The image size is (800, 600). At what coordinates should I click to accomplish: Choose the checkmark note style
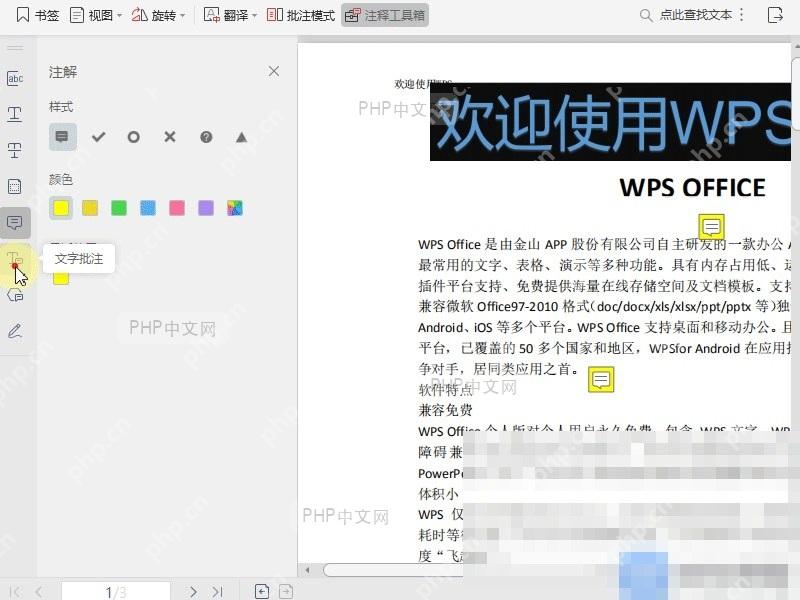pos(98,137)
